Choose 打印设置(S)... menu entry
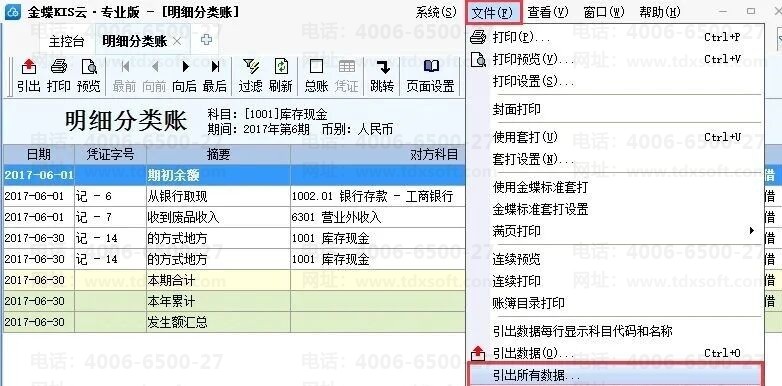The height and width of the screenshot is (386, 782). pos(615,81)
